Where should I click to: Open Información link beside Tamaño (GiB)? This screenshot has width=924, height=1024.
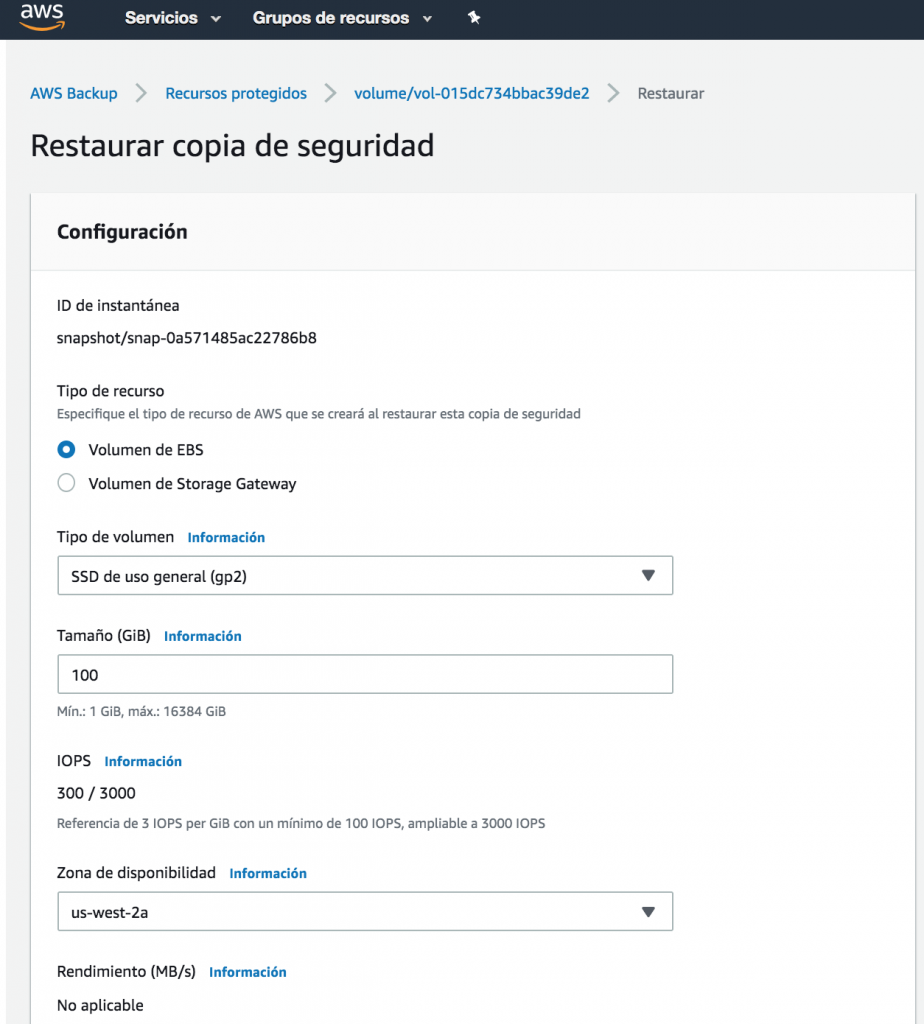203,636
